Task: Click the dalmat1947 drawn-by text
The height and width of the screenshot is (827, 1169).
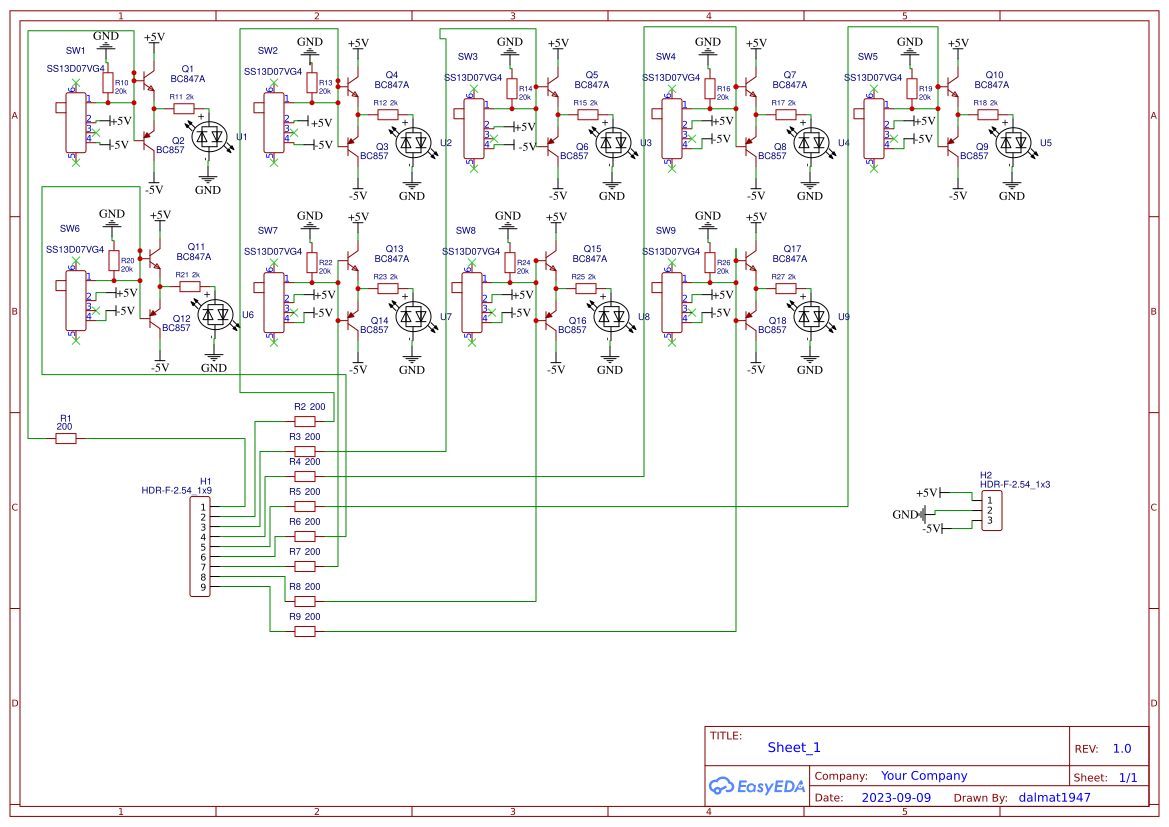Action: 1054,797
